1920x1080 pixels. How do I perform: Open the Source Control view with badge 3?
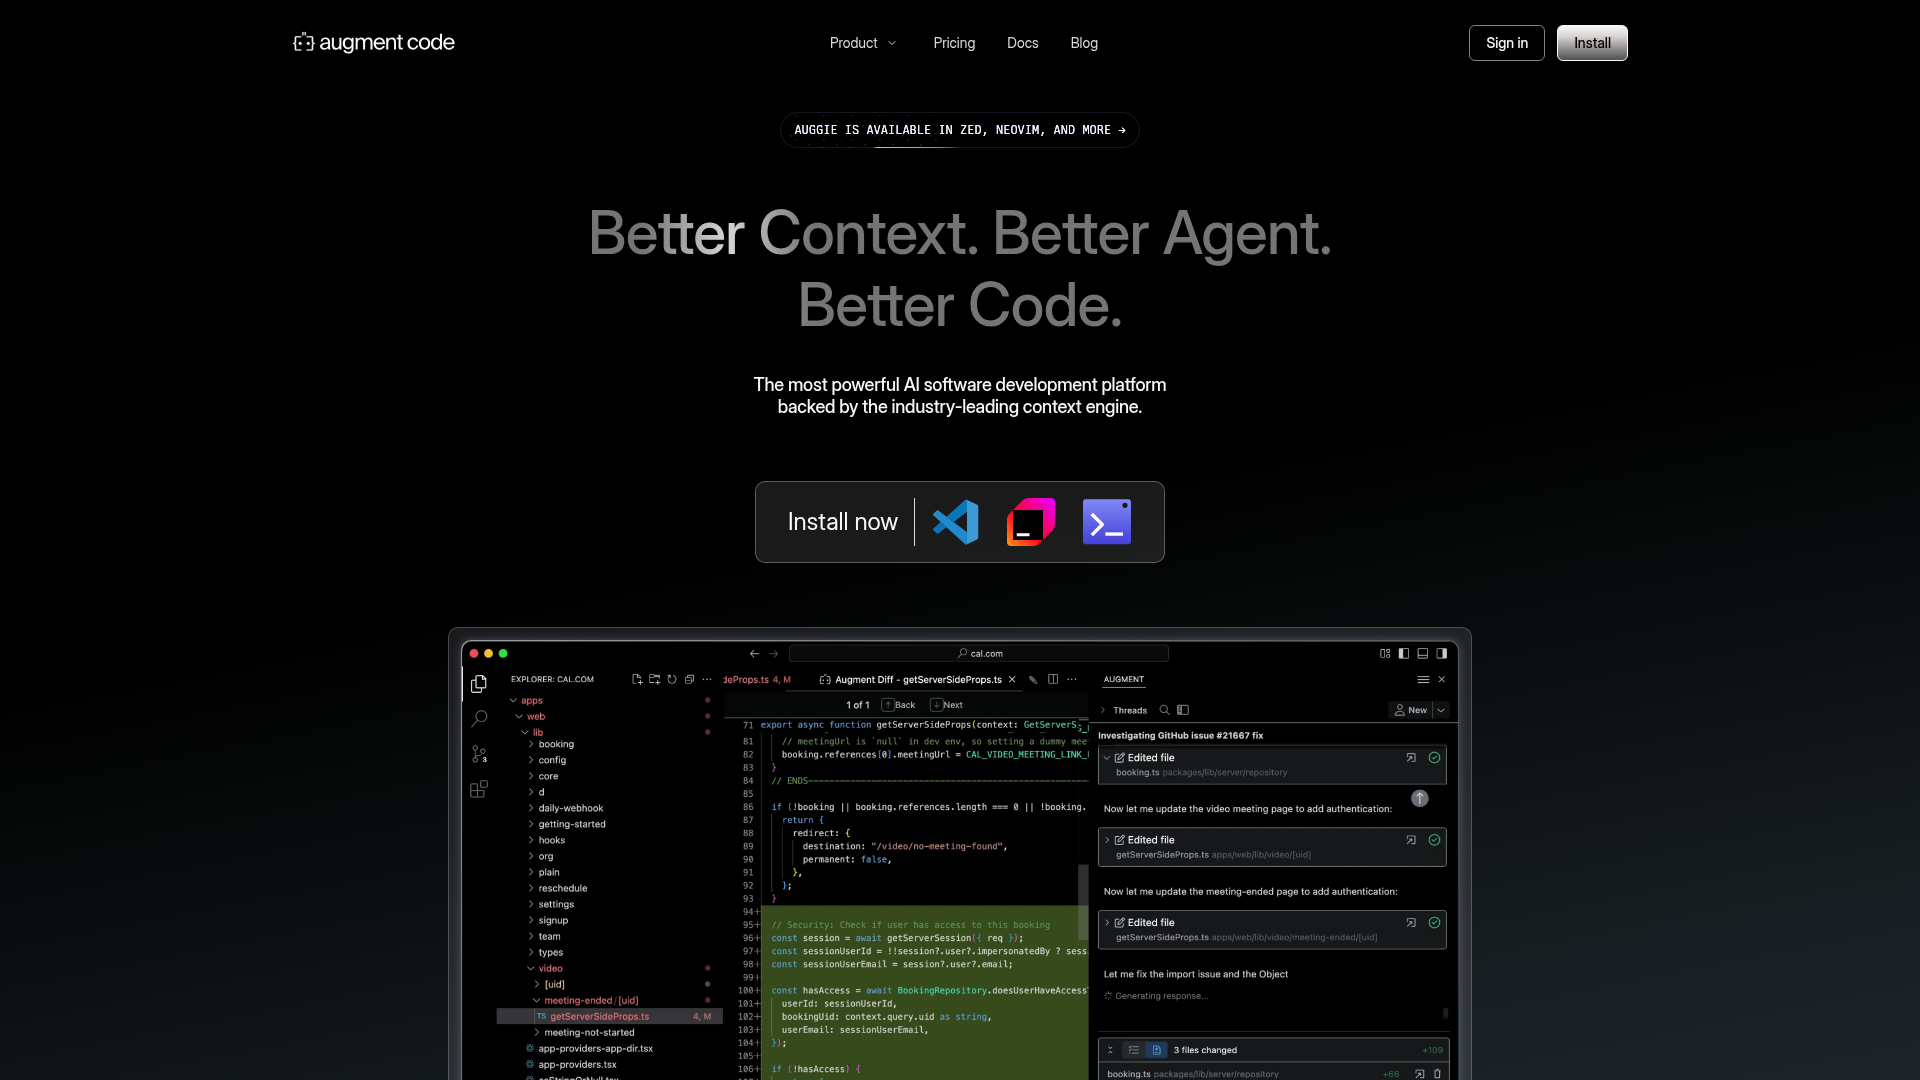(480, 753)
